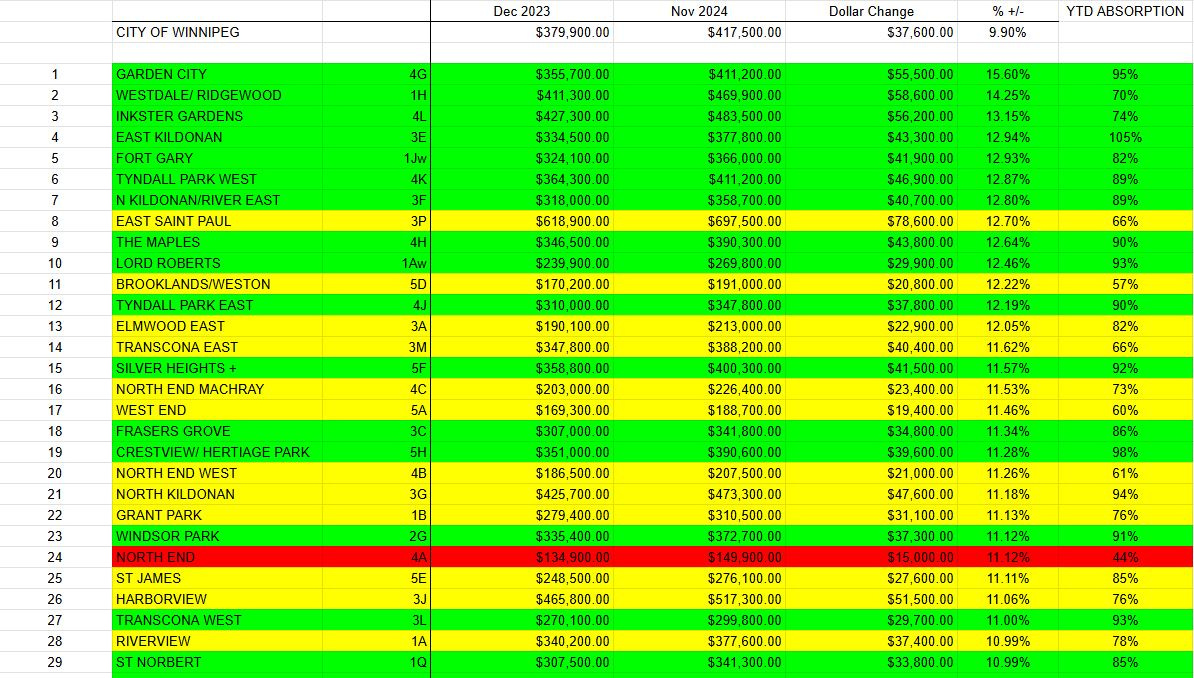Select the red 'NORTH END' cell

(217, 557)
